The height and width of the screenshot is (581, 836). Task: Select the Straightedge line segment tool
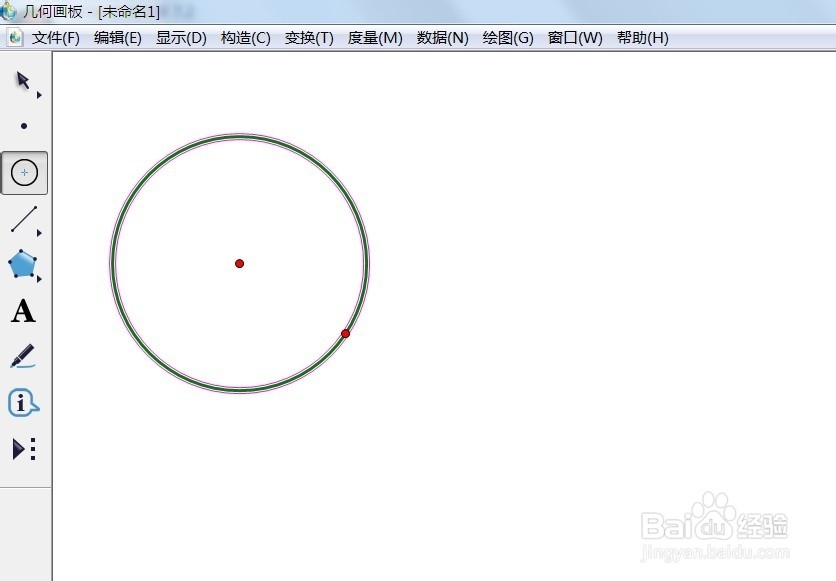pos(23,219)
